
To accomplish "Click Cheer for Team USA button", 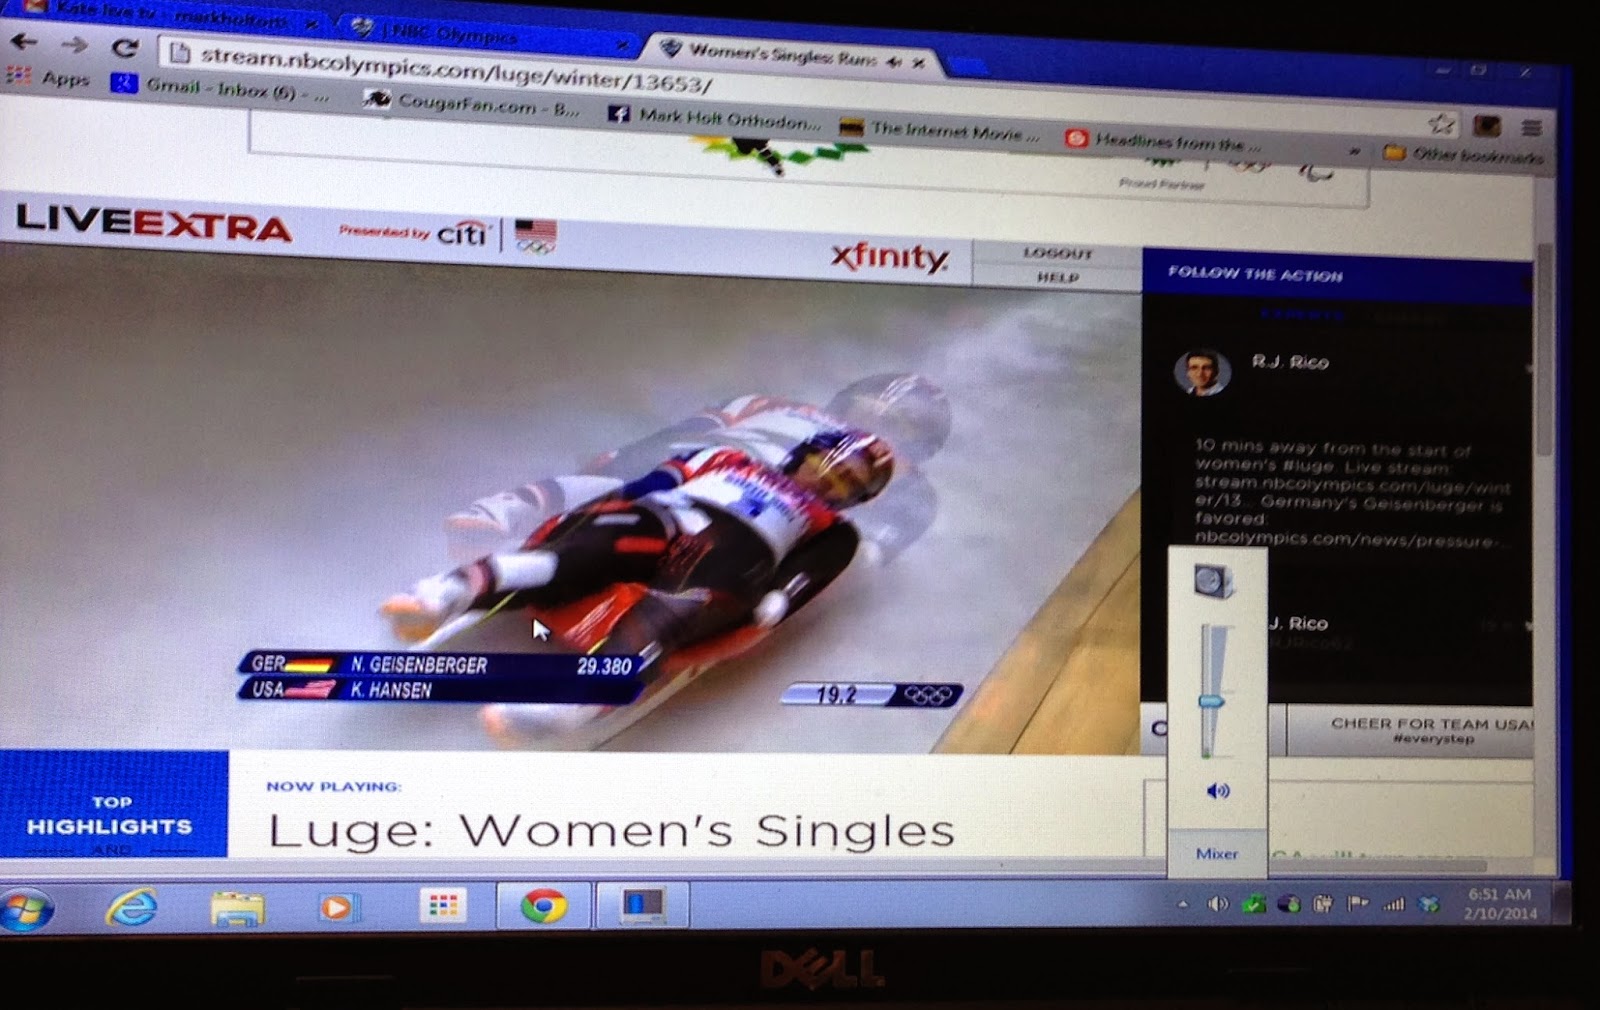I will pyautogui.click(x=1408, y=730).
